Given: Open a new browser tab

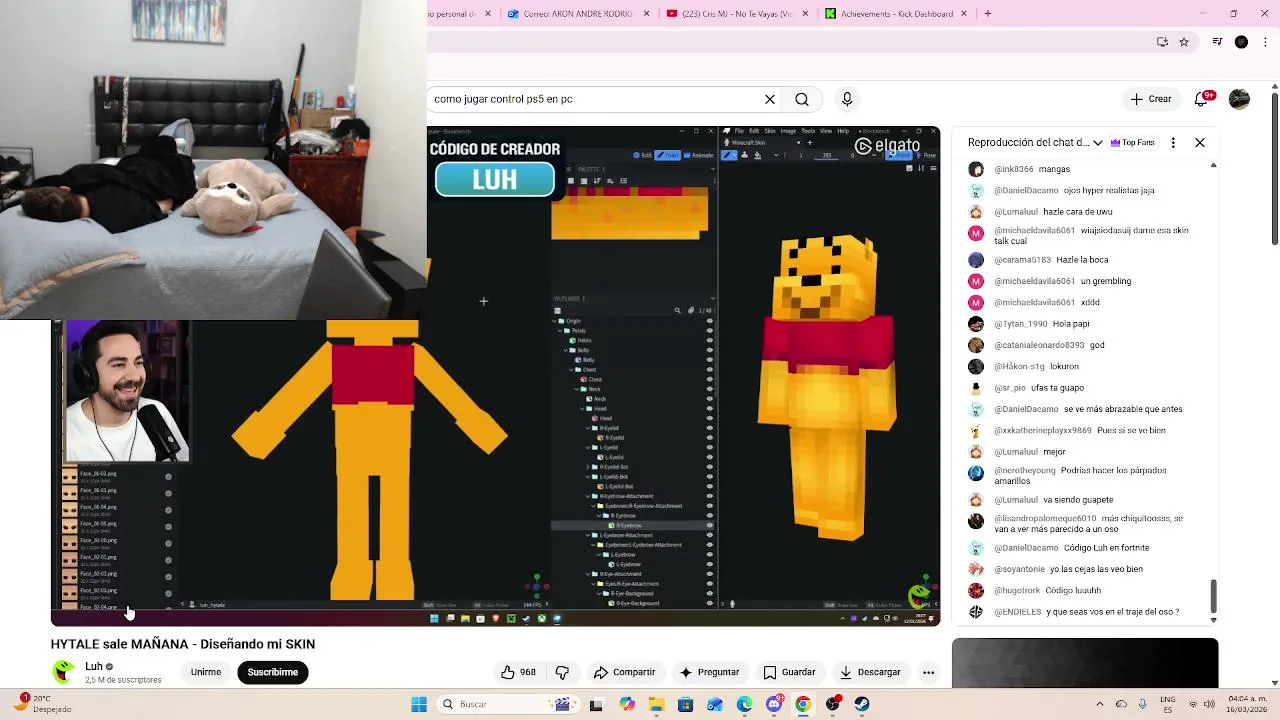Looking at the screenshot, I should 988,13.
